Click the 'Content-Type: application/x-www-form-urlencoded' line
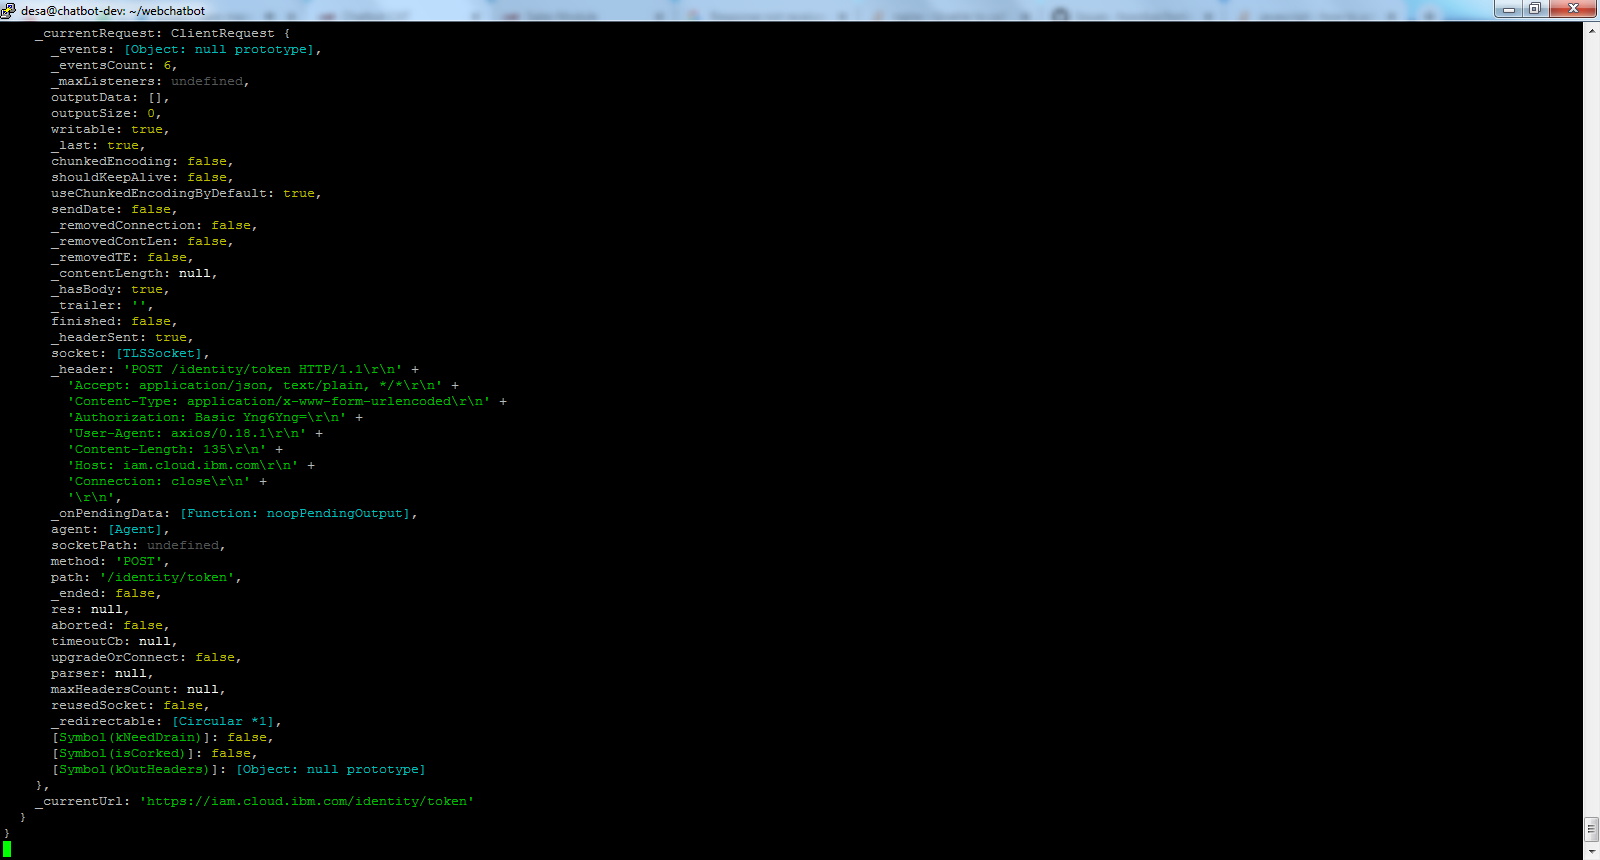 287,401
